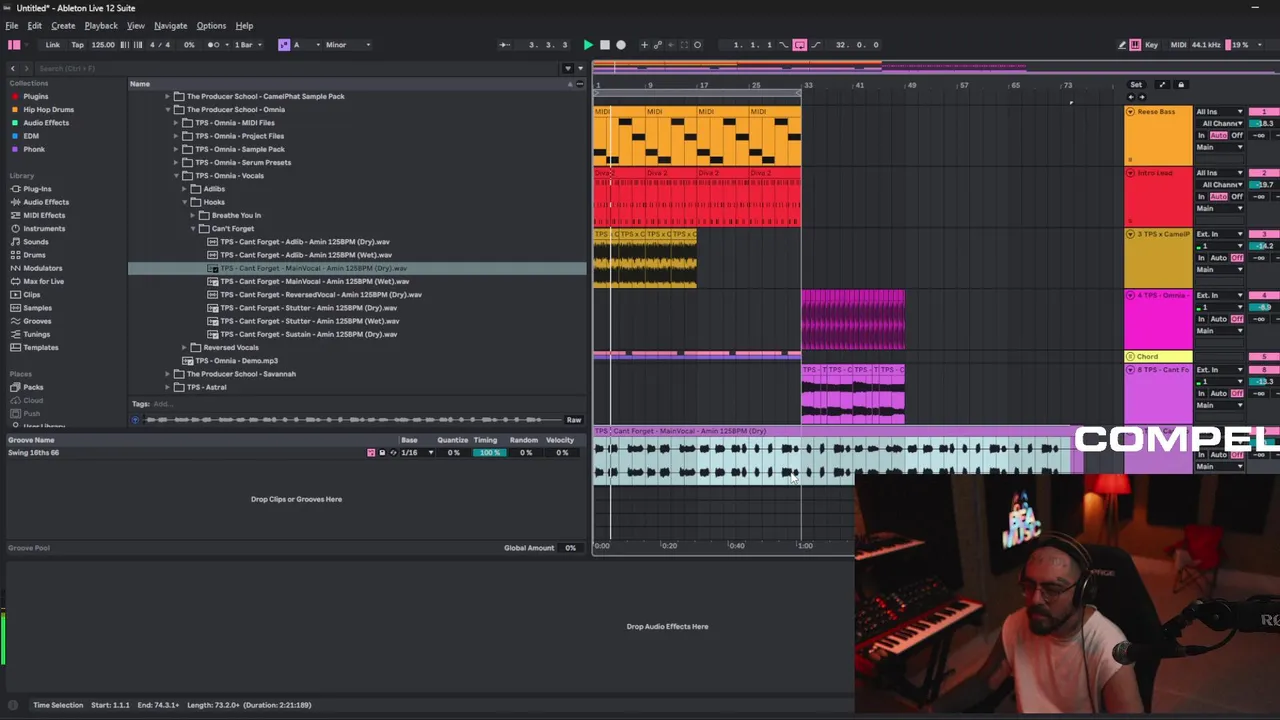Click the save groove disk icon
The width and height of the screenshot is (1280, 720).
click(382, 453)
